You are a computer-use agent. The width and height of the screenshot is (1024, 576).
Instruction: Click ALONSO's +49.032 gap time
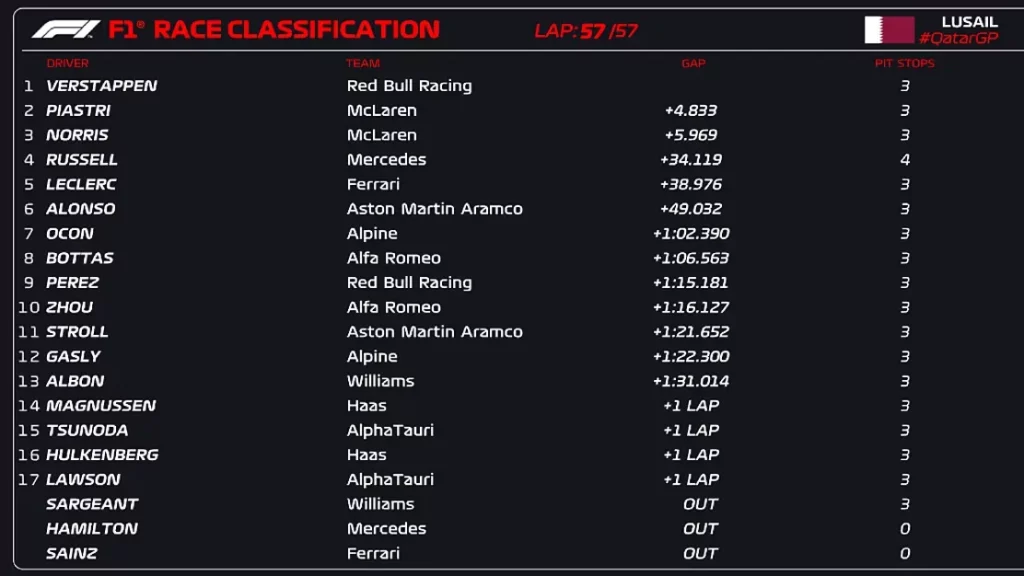click(690, 209)
